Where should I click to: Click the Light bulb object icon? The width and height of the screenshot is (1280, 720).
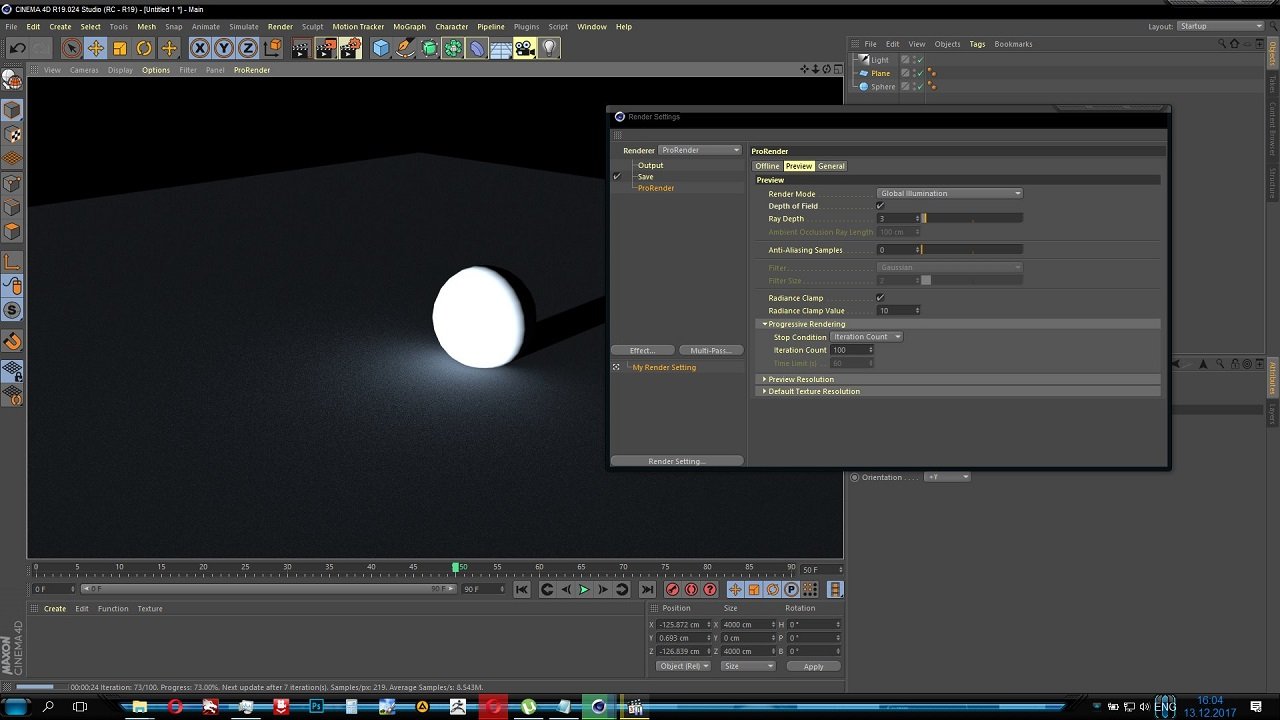pos(549,48)
